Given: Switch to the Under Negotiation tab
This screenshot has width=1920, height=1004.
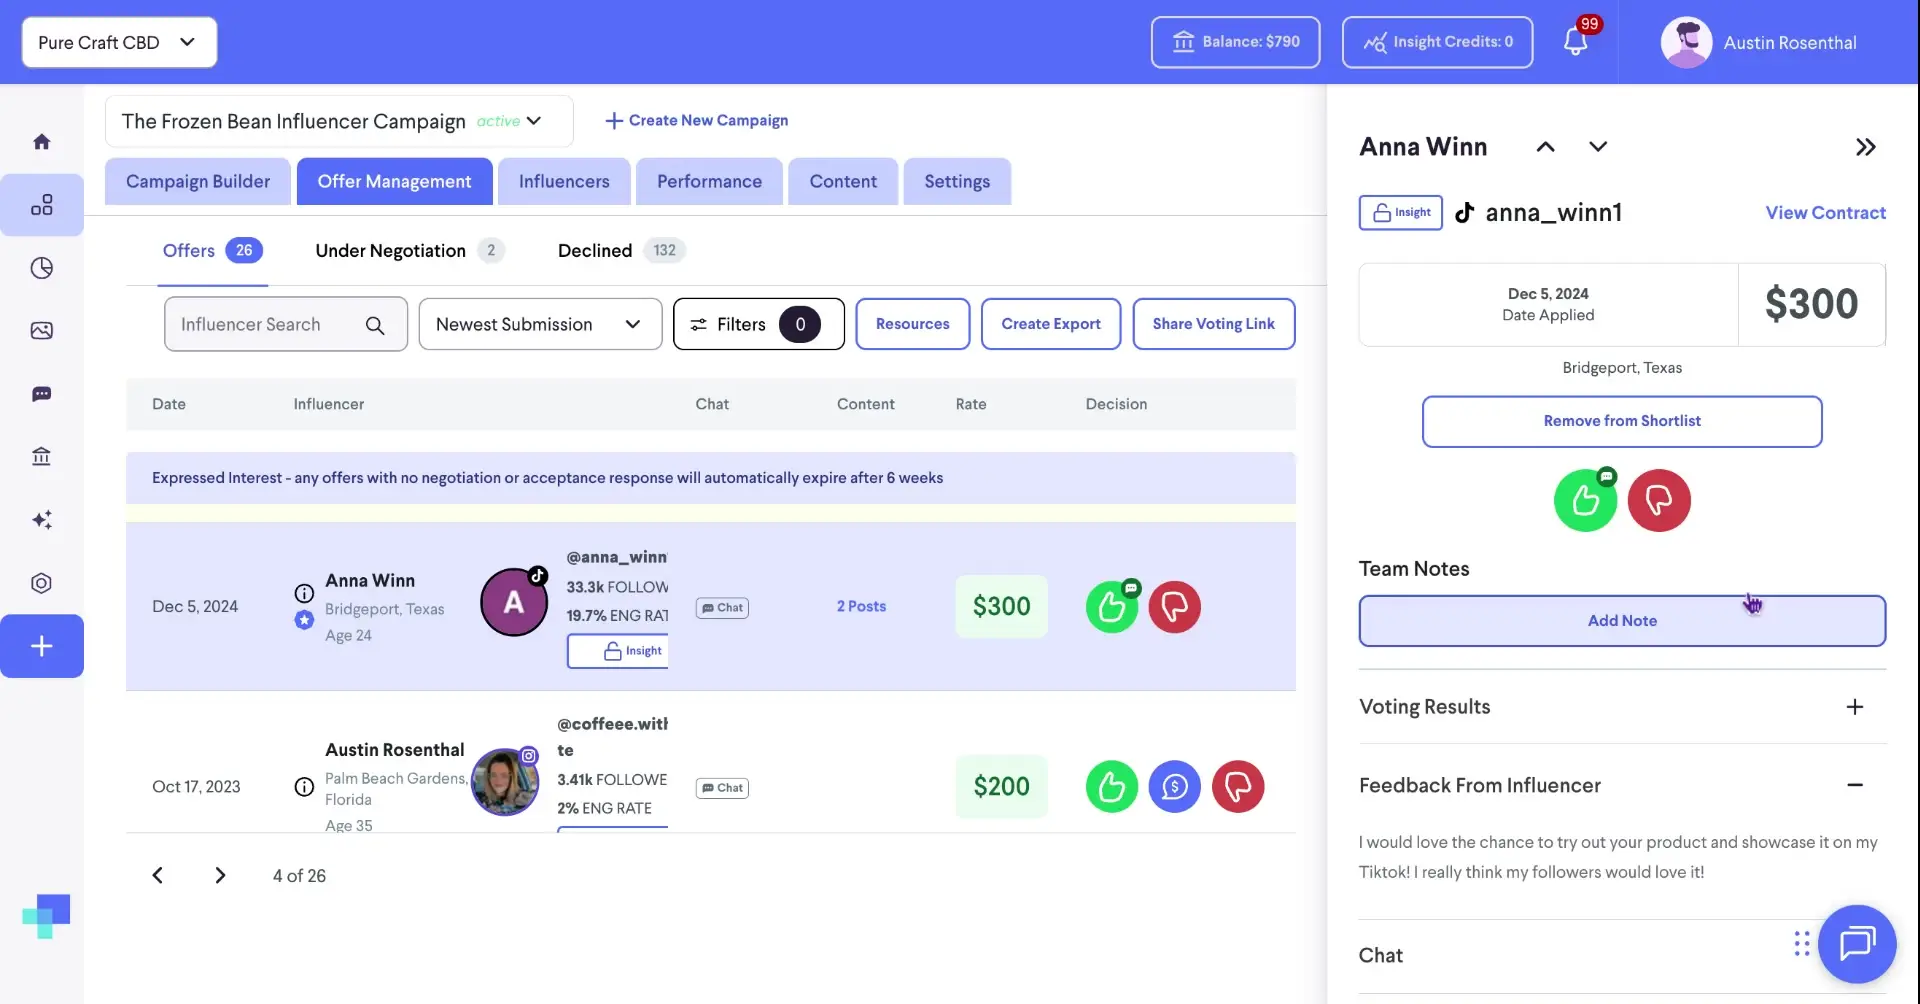Looking at the screenshot, I should (x=390, y=251).
